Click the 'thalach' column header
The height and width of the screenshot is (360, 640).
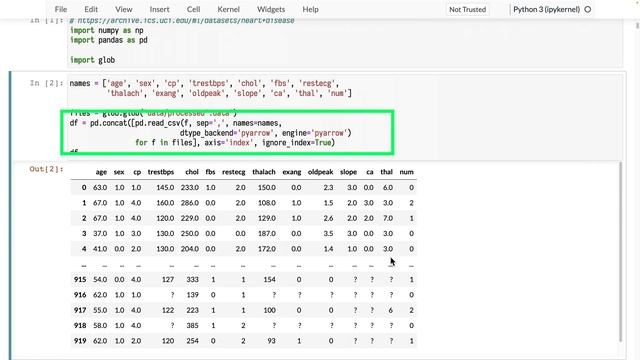264,172
